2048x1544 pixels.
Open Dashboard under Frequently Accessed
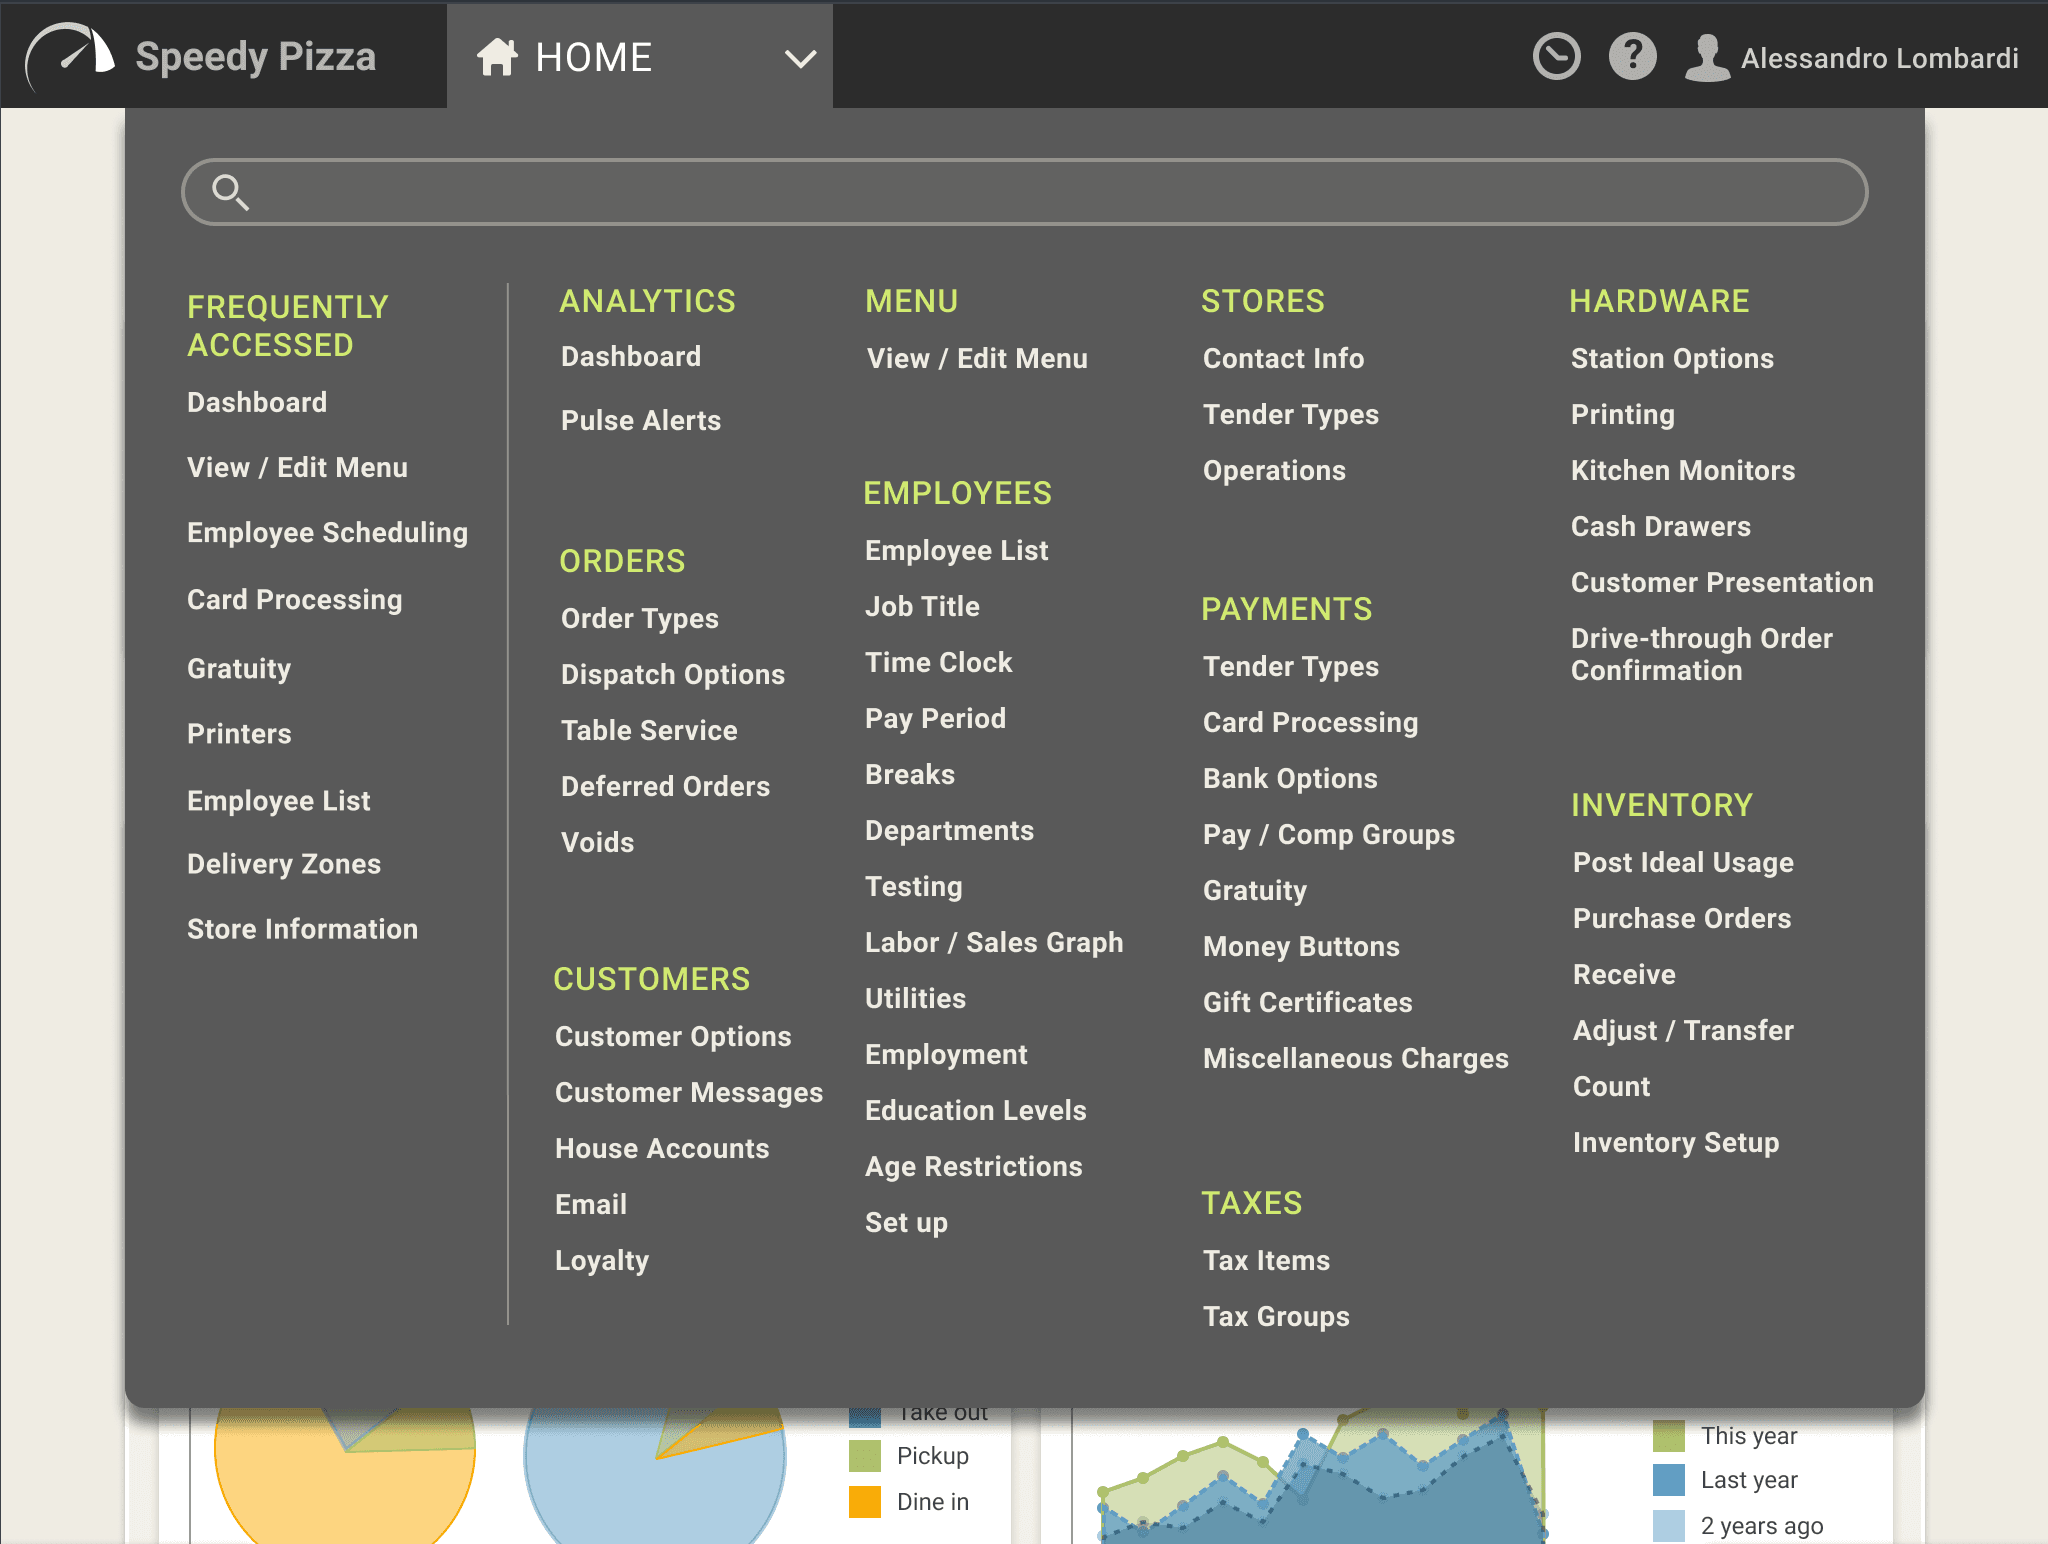[257, 402]
